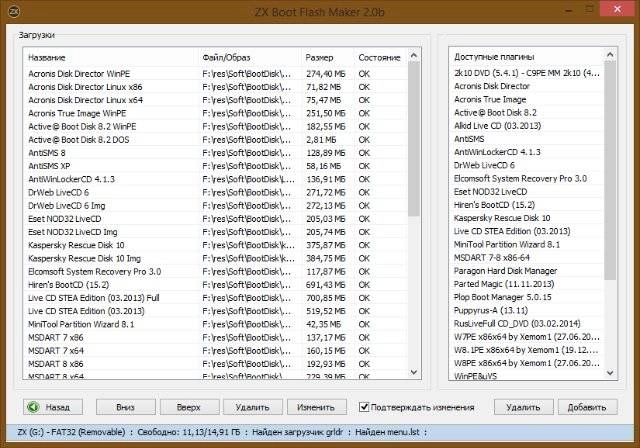Select Acronis Disk Director WinPE row

tap(216, 74)
